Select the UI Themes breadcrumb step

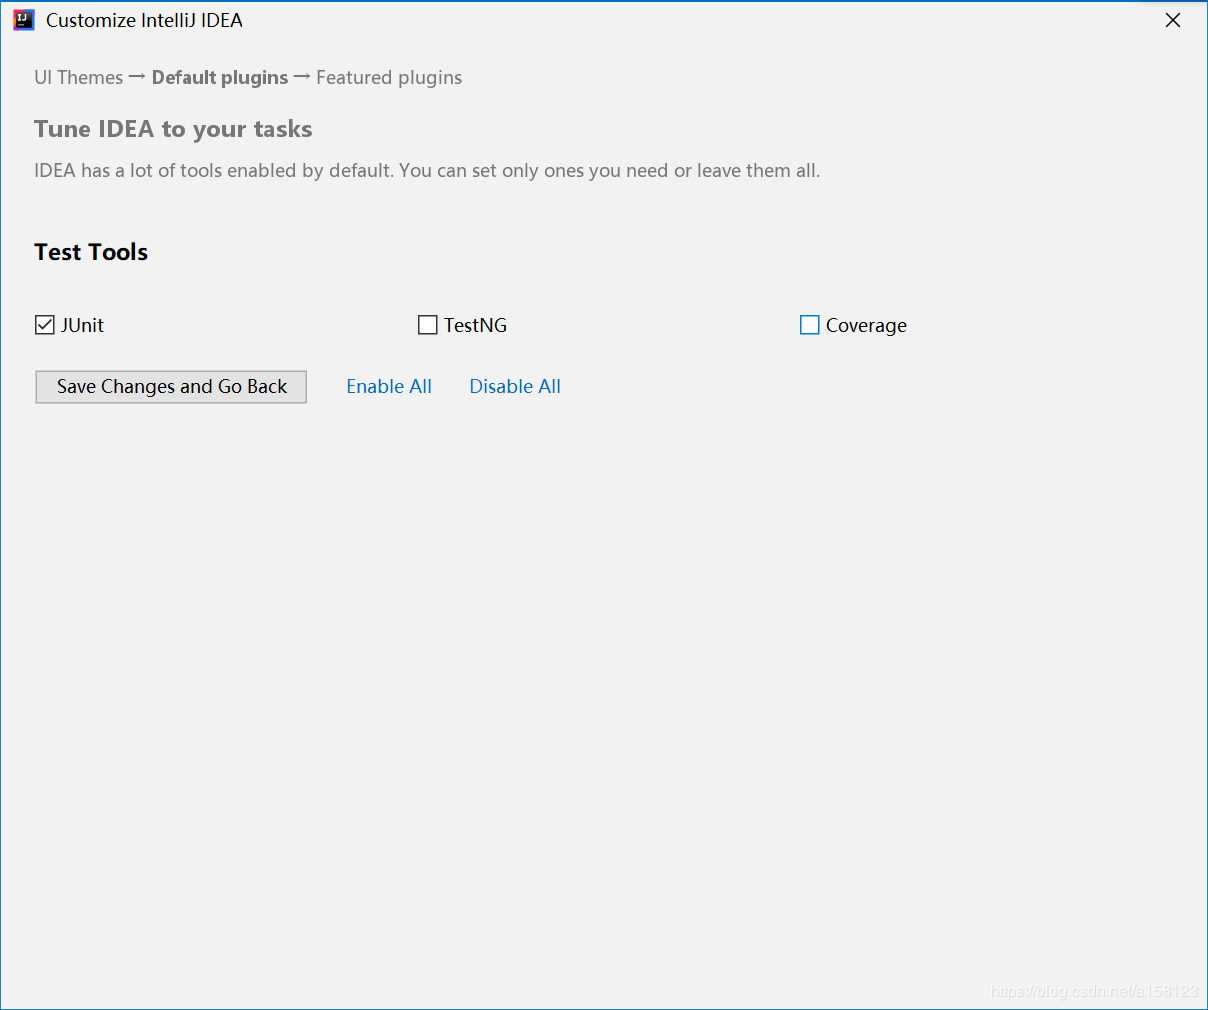79,78
